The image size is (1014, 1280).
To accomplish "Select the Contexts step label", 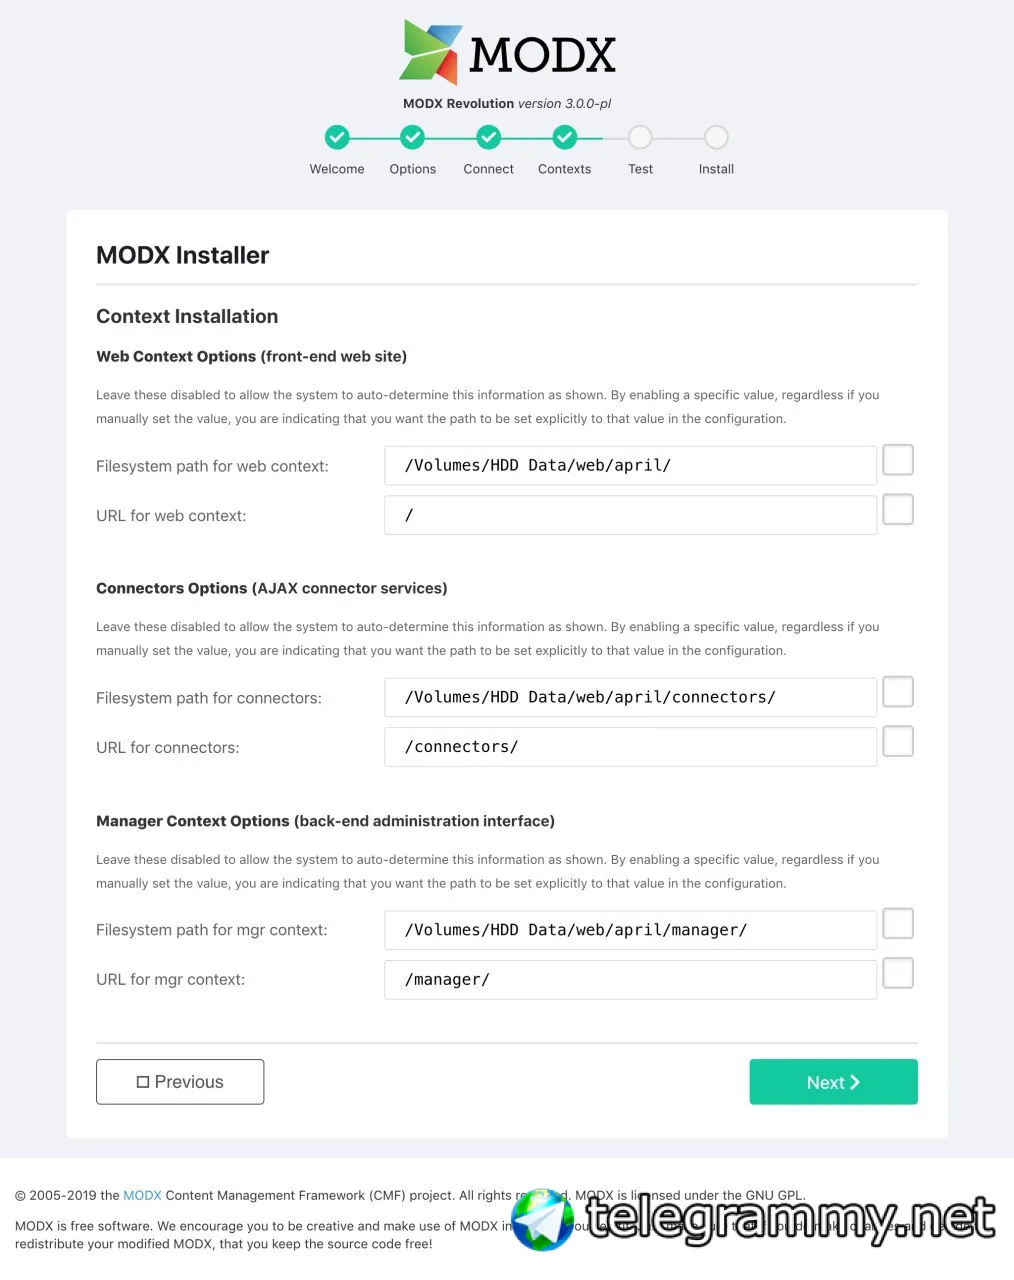I will click(x=564, y=169).
